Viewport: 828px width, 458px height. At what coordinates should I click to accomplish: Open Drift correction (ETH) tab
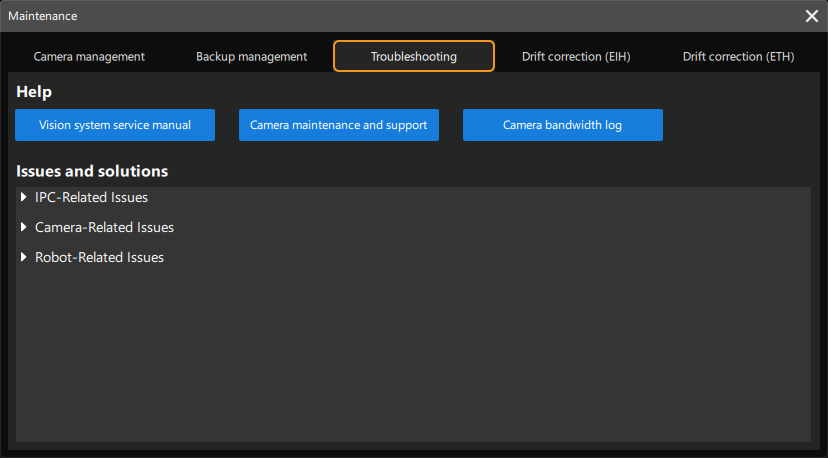[738, 57]
